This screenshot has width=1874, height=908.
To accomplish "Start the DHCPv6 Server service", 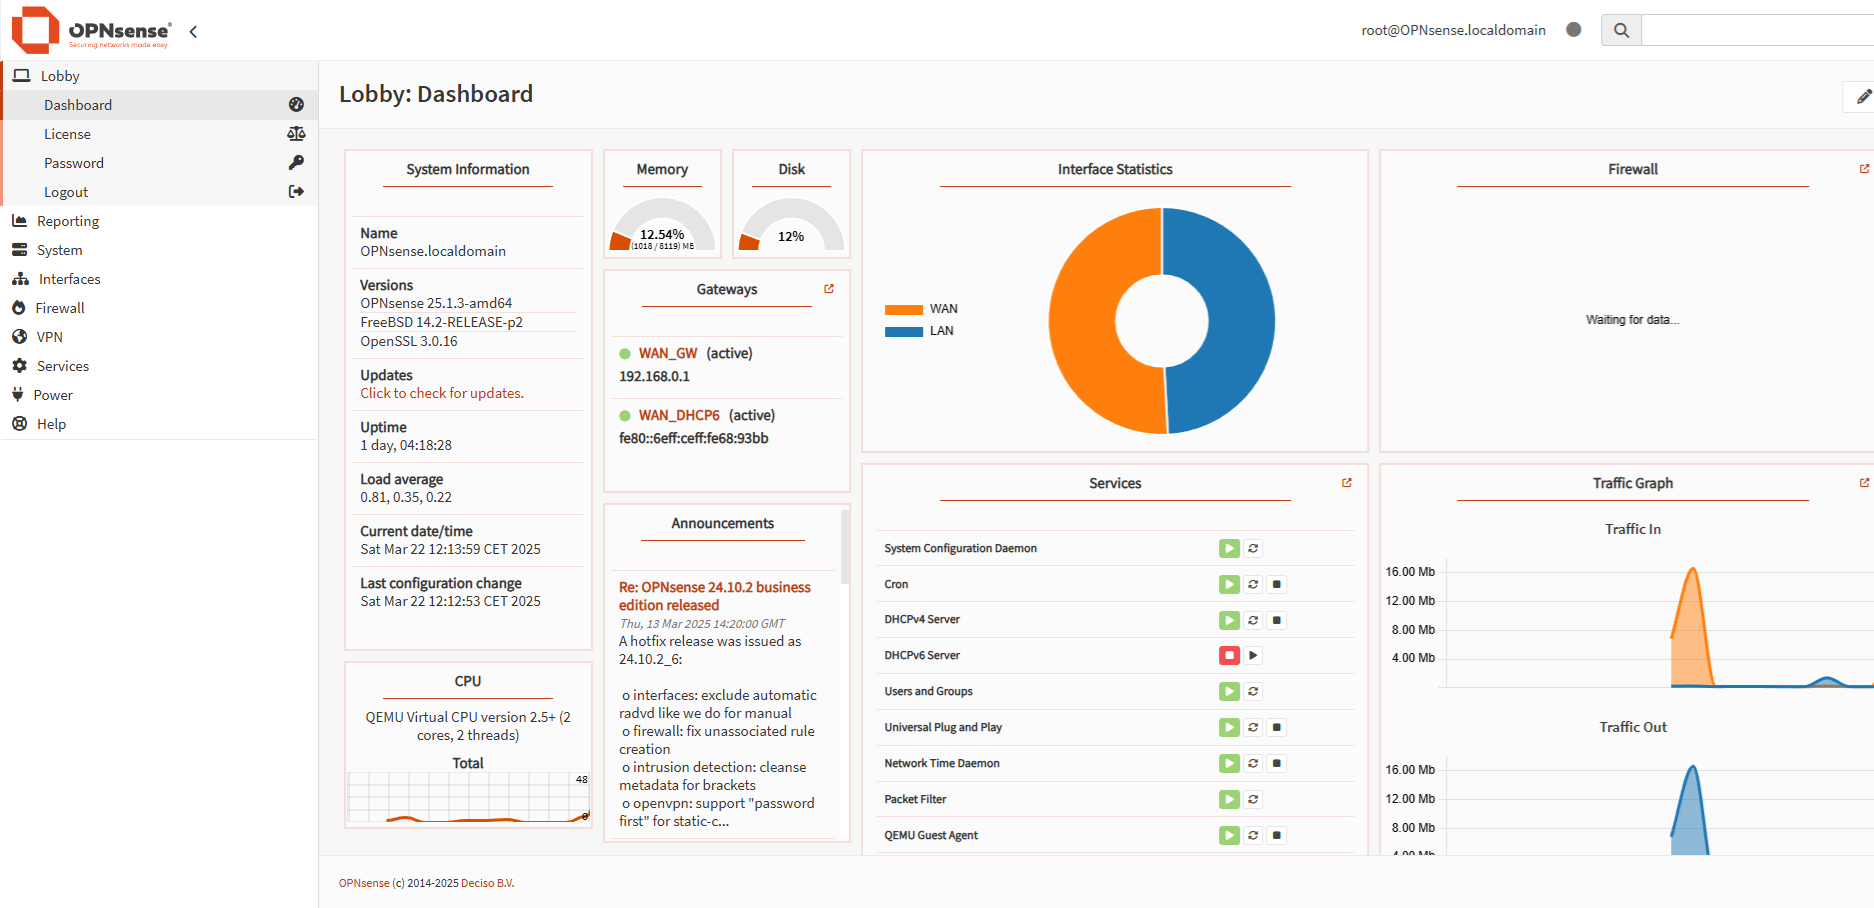I will pyautogui.click(x=1253, y=655).
